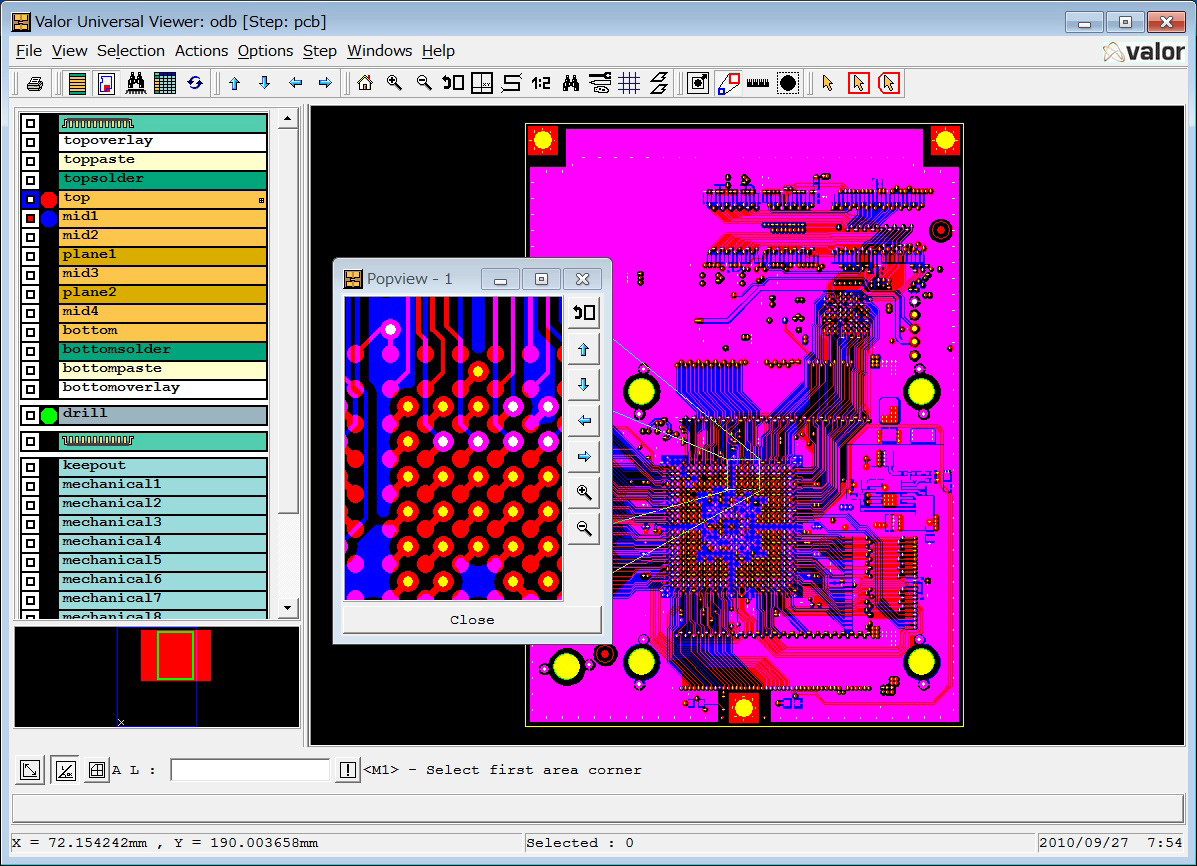Select the mechanical3 layer row
Screen dimensions: 1197x866
tap(163, 523)
